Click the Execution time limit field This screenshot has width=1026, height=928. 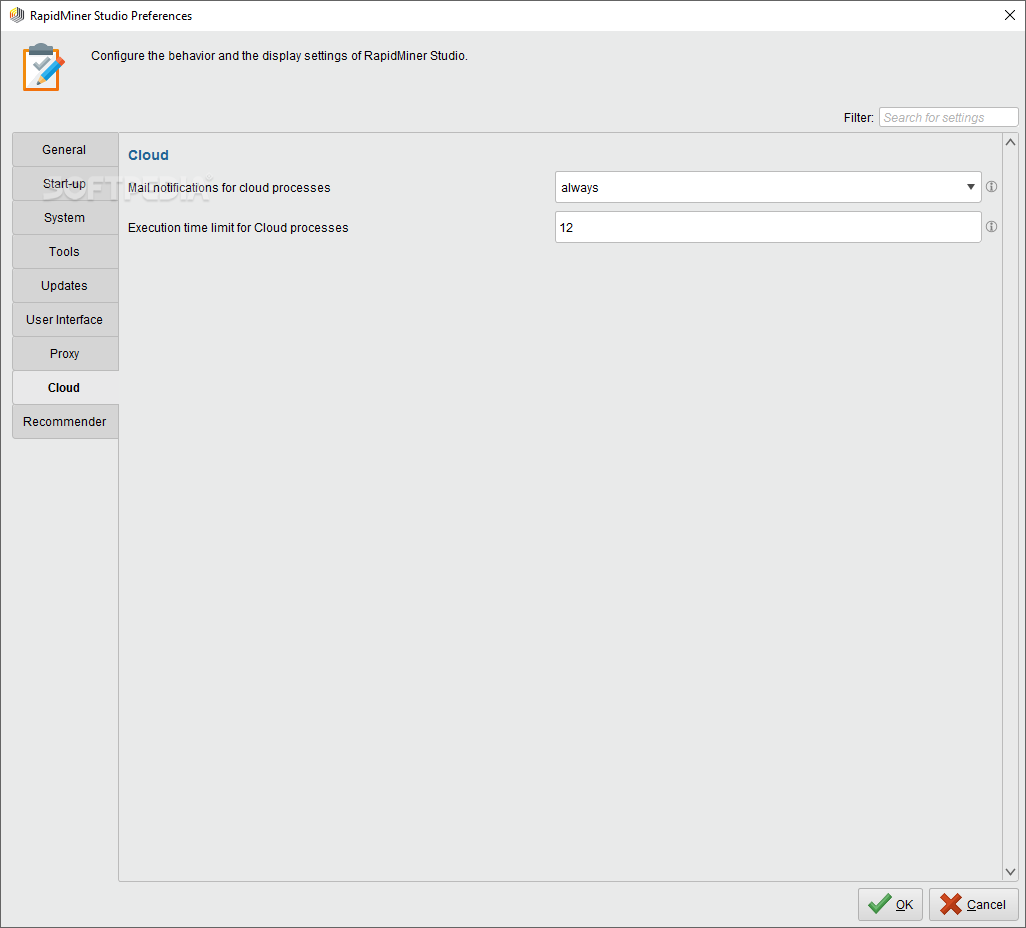pos(768,227)
